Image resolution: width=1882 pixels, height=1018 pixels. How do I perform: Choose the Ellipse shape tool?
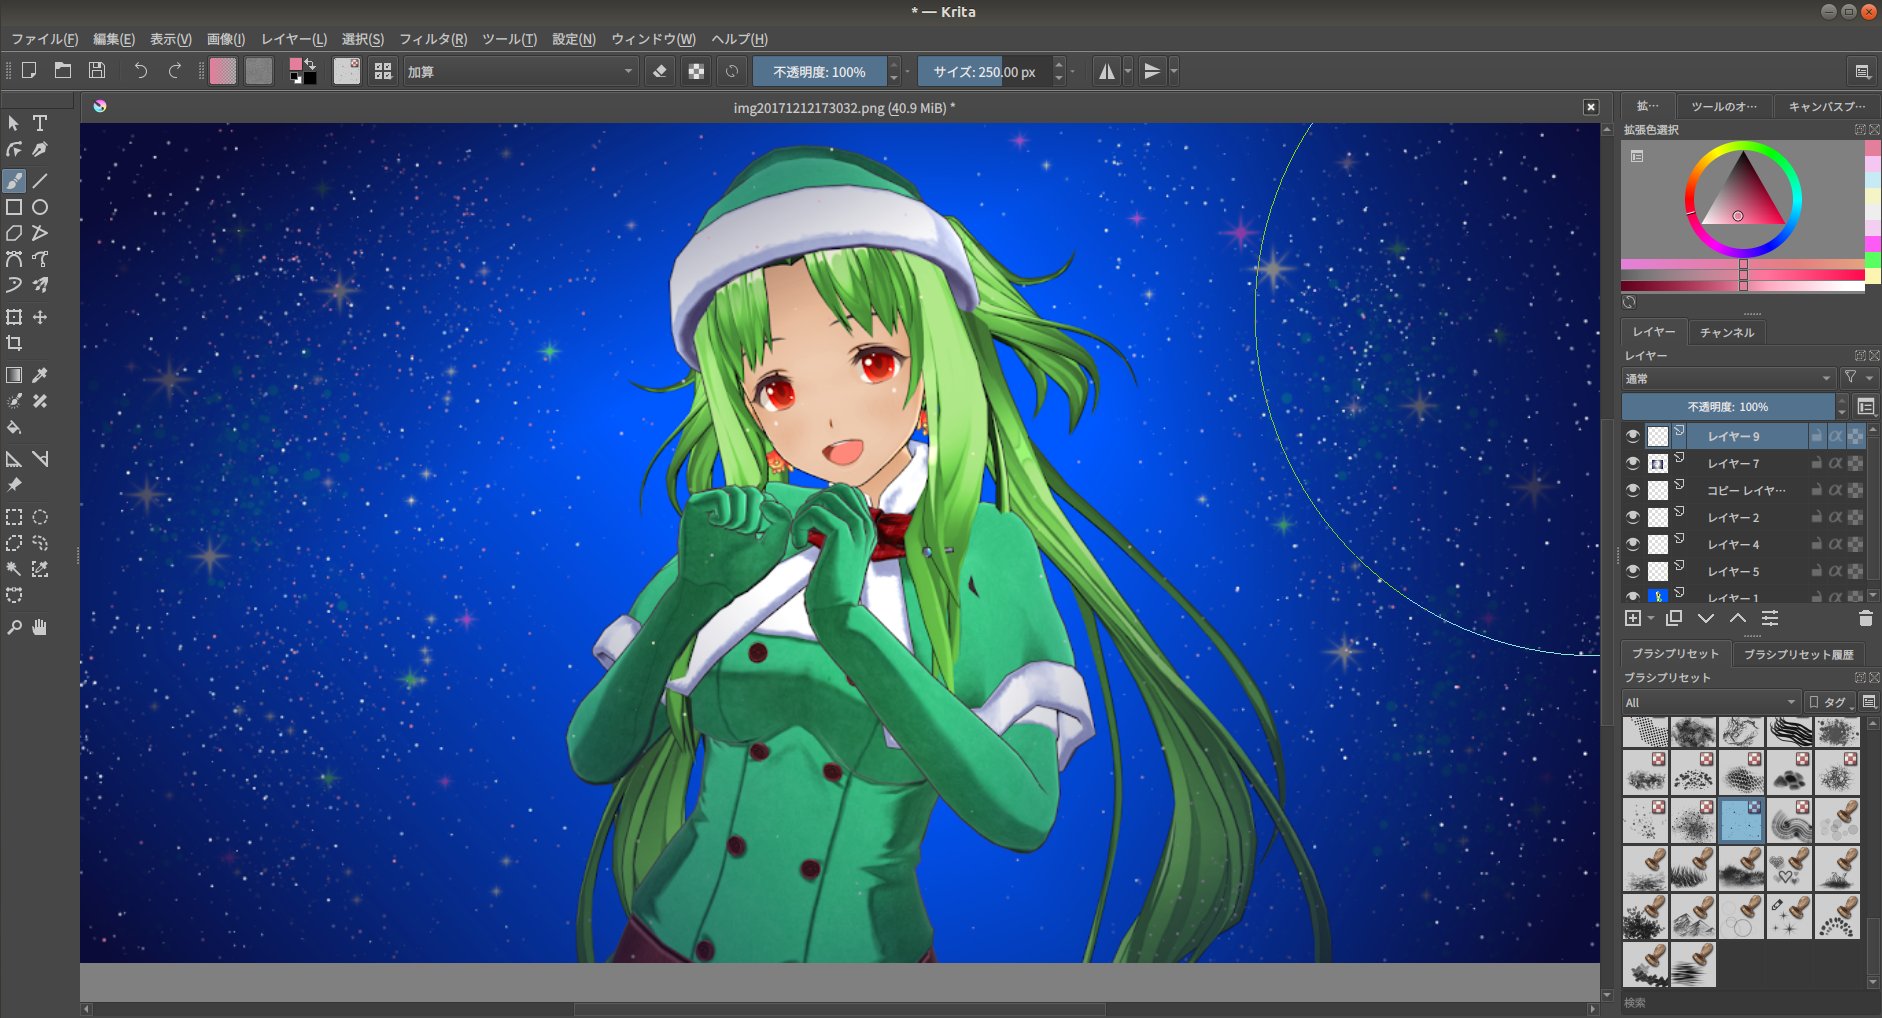[40, 207]
